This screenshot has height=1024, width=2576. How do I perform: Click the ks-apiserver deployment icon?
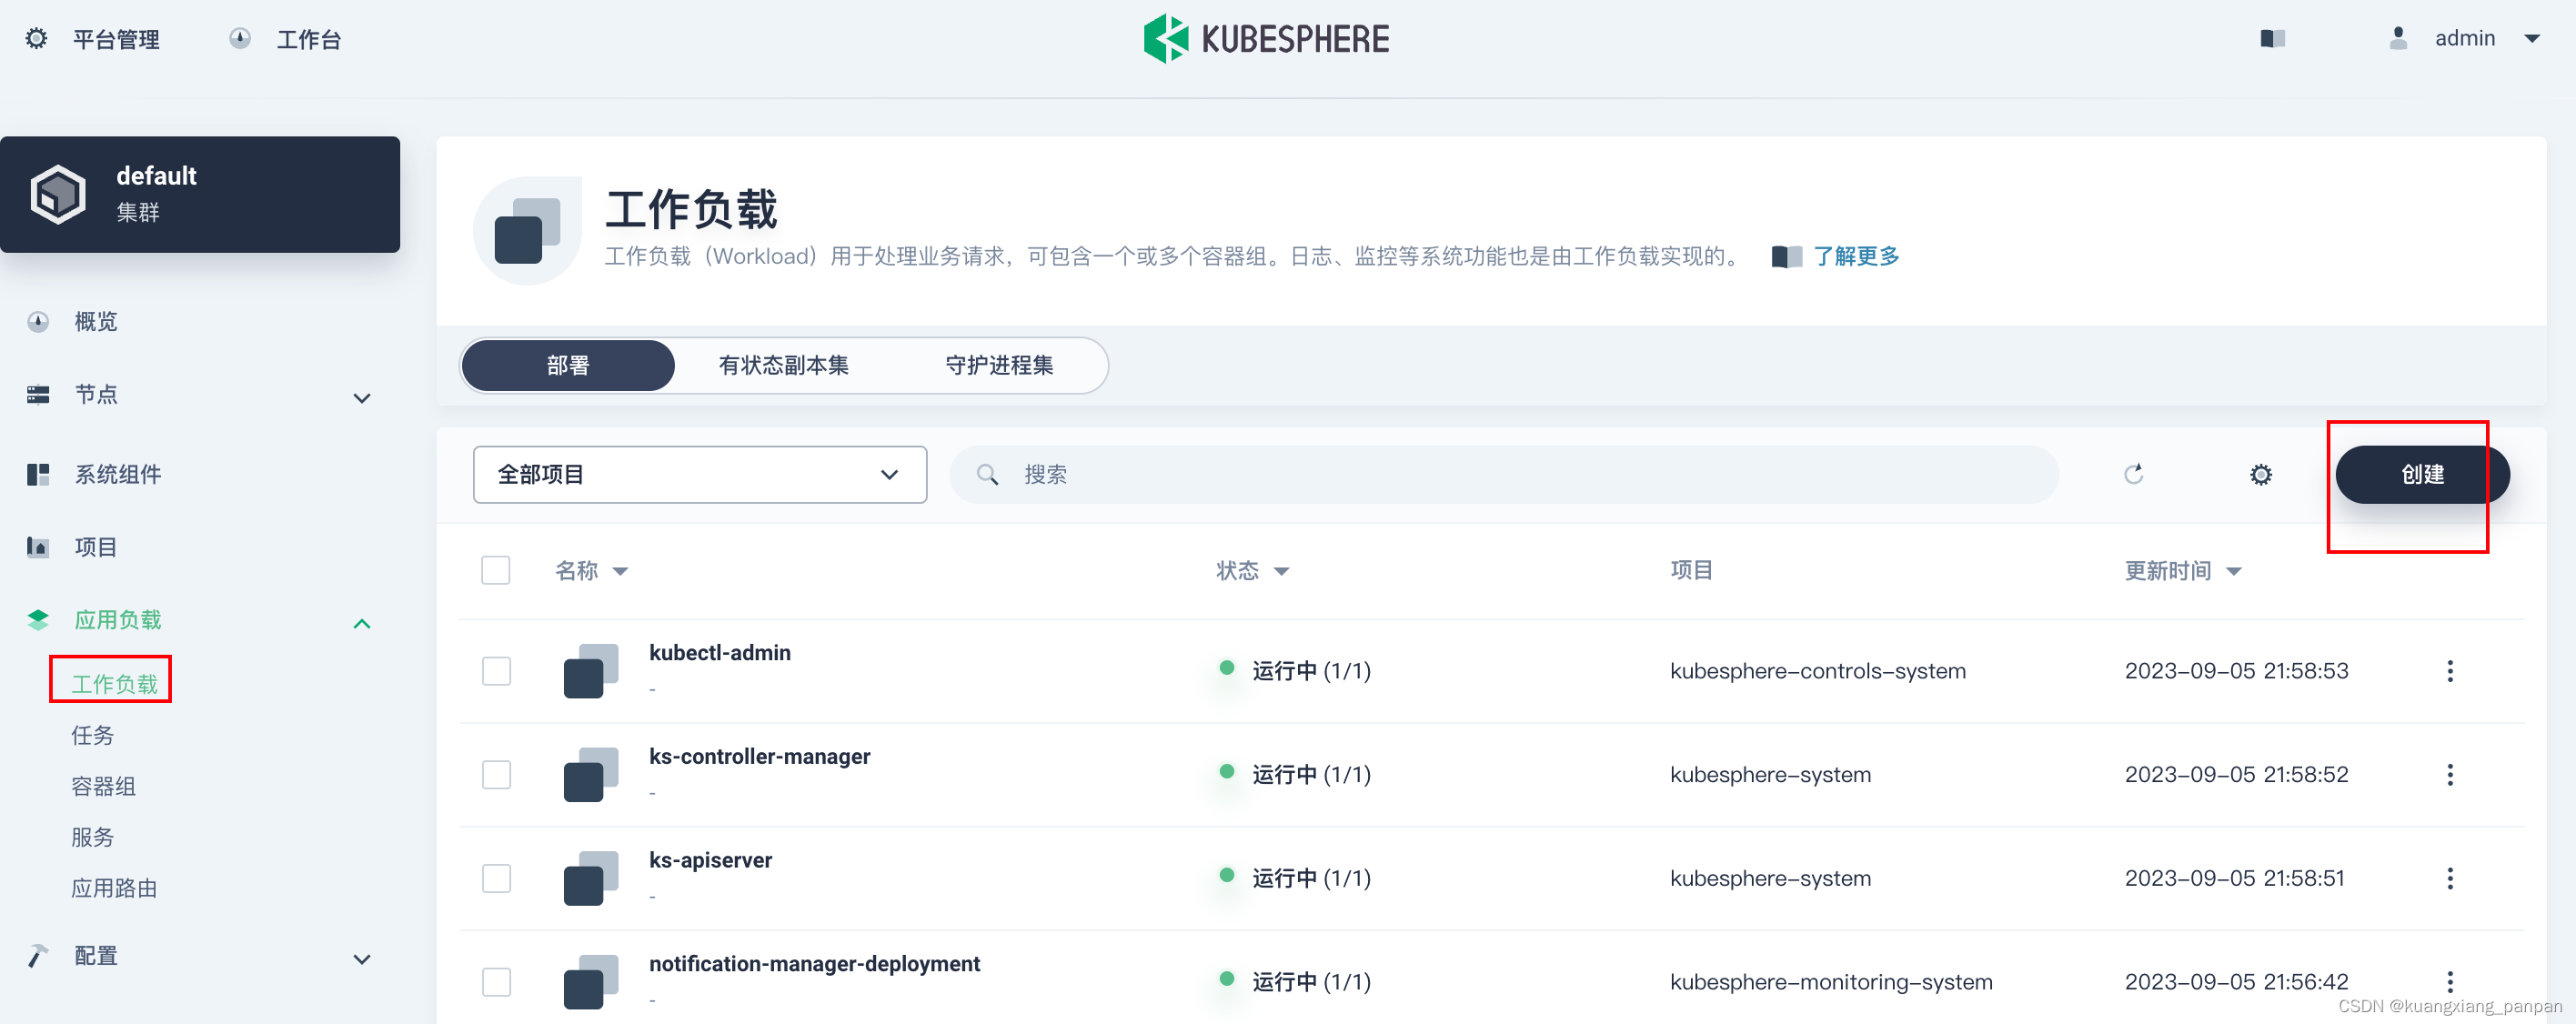[591, 879]
